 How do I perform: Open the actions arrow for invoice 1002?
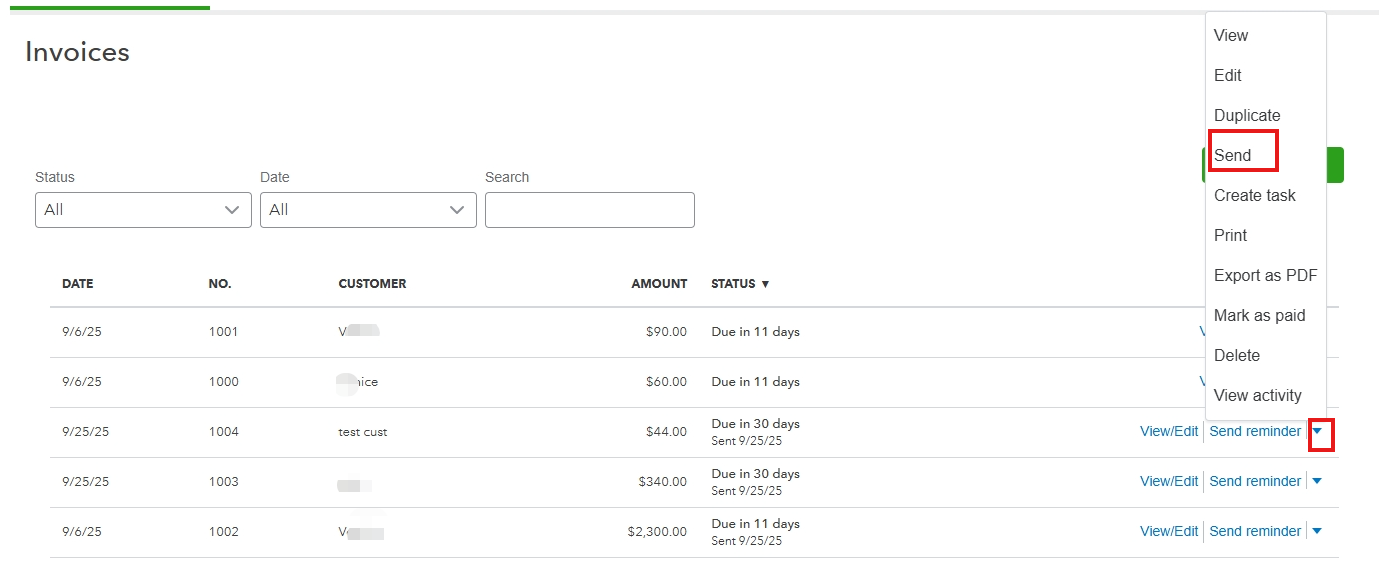coord(1317,532)
